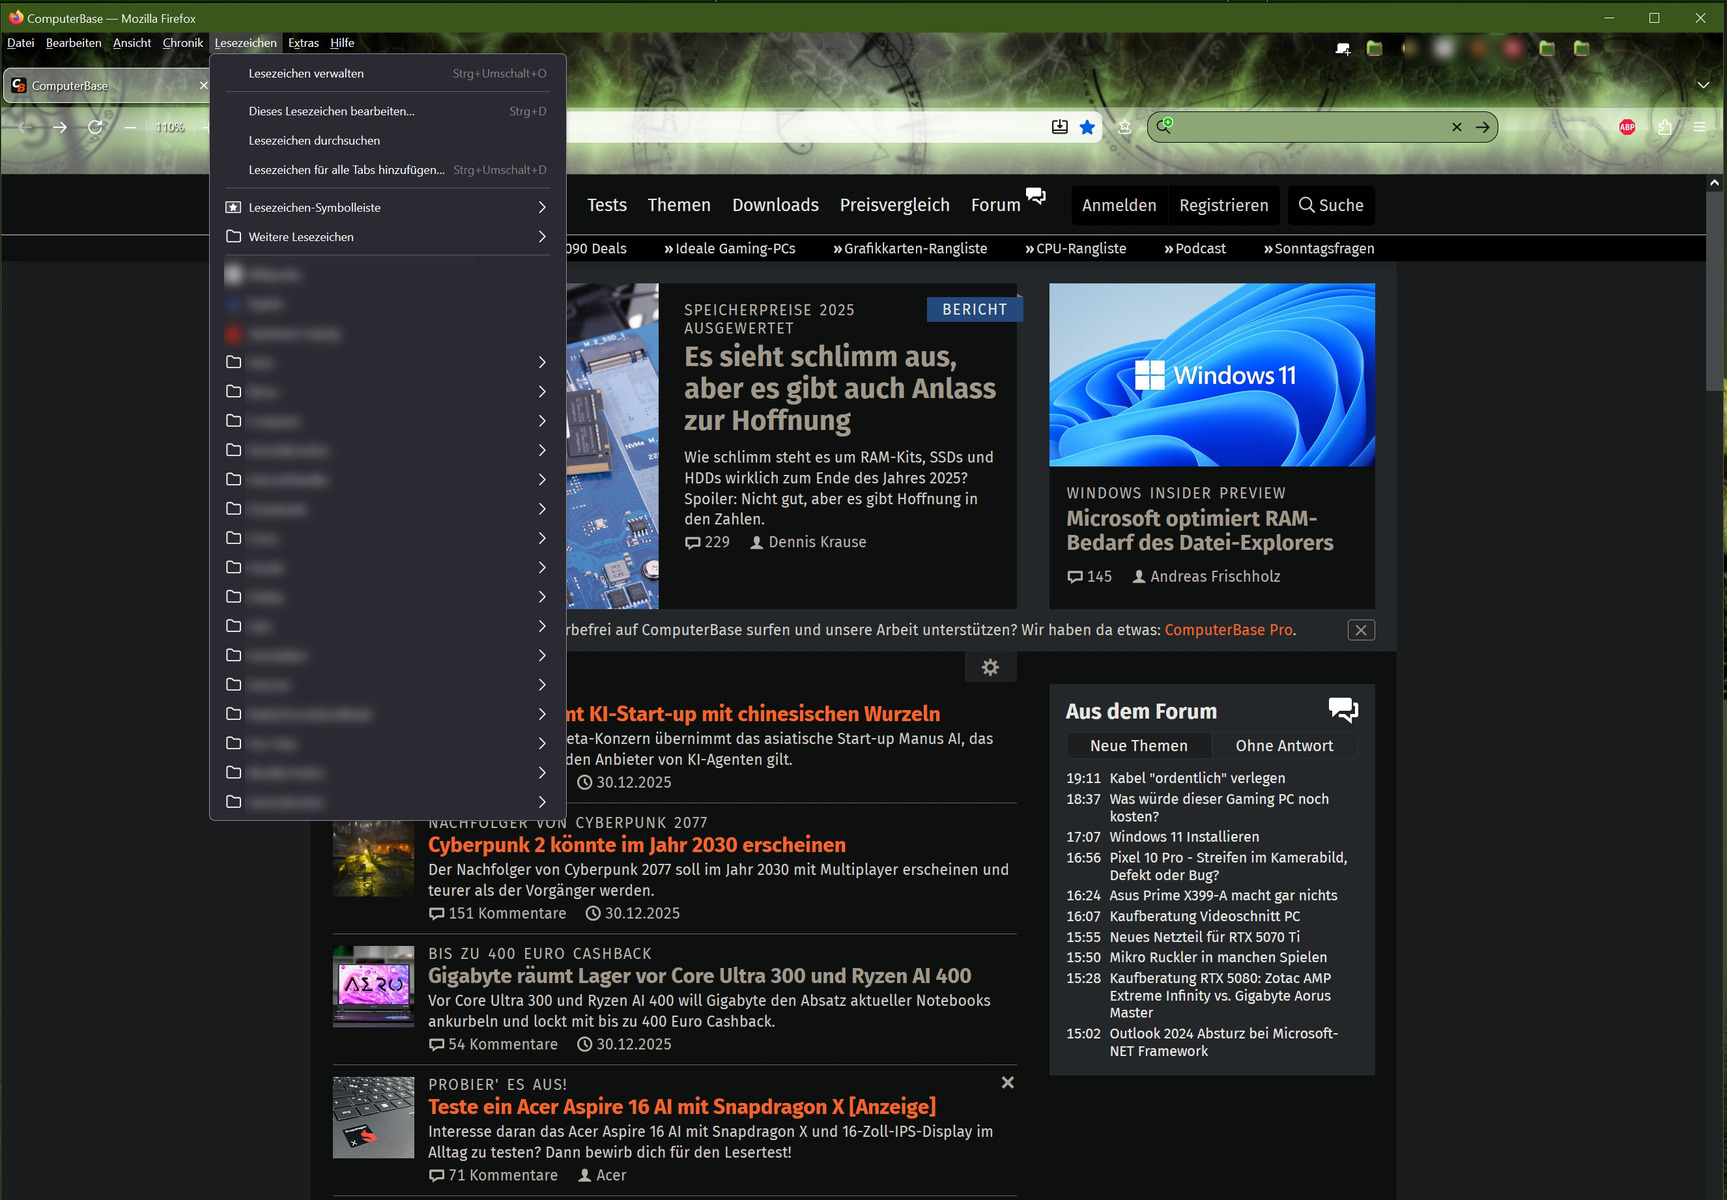Viewport: 1727px width, 1200px height.
Task: Open the page settings gear icon
Action: pyautogui.click(x=990, y=667)
